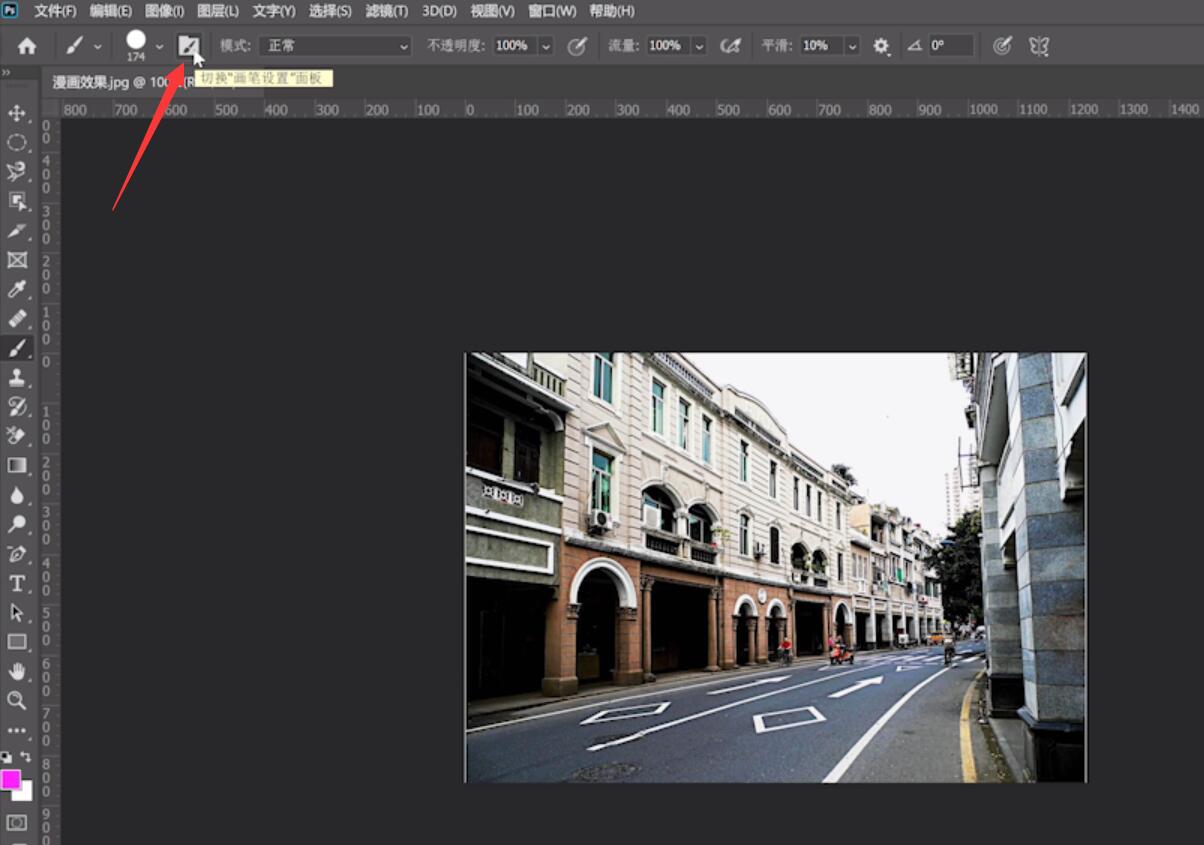Toggle the Brush Settings panel
The image size is (1204, 845).
[x=188, y=46]
